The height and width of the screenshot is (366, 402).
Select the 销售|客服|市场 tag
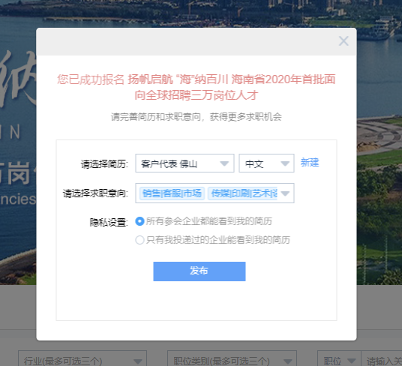172,193
